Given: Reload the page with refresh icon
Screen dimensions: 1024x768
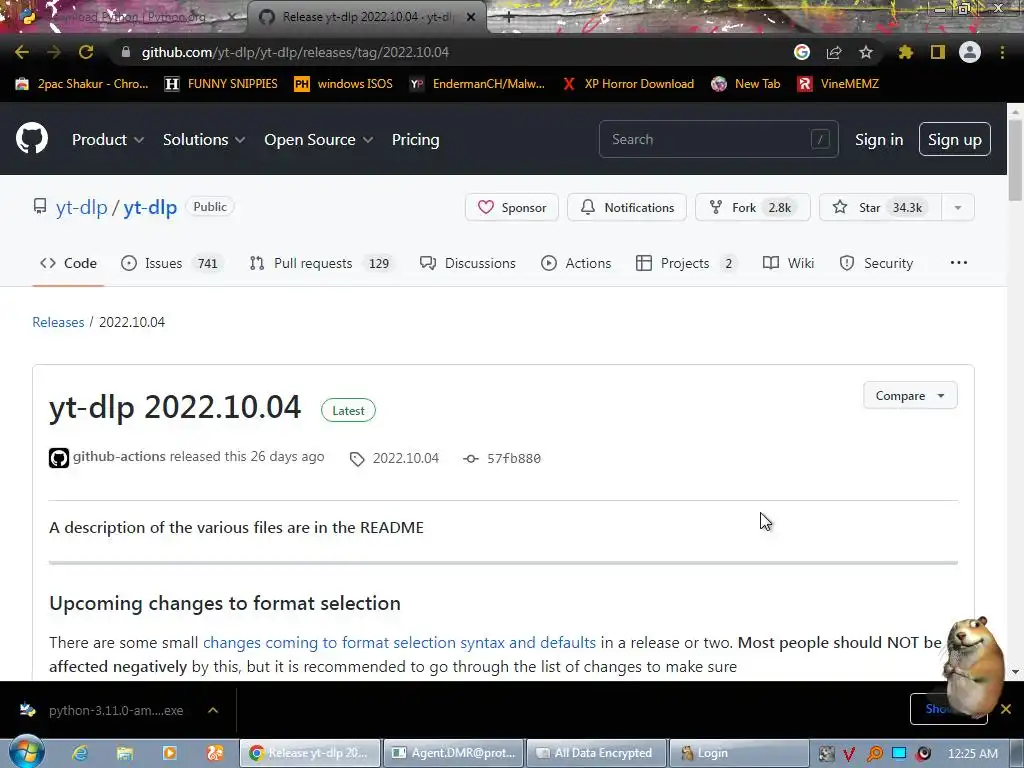Looking at the screenshot, I should coord(86,52).
